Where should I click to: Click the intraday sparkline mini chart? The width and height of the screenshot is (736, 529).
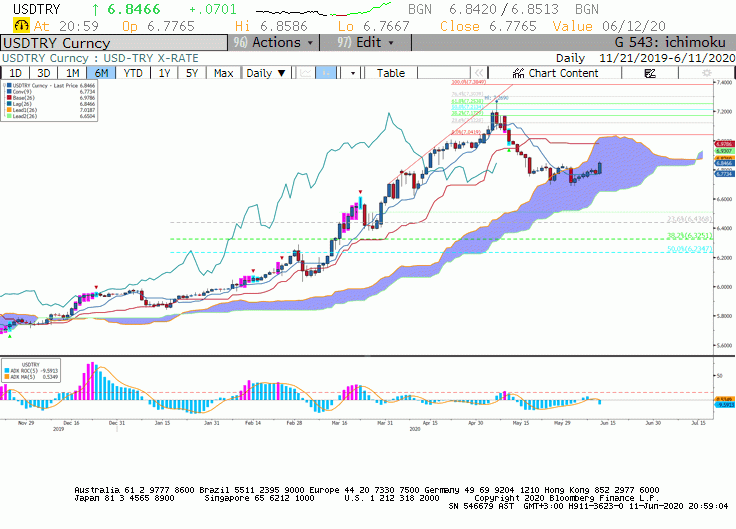click(x=323, y=9)
